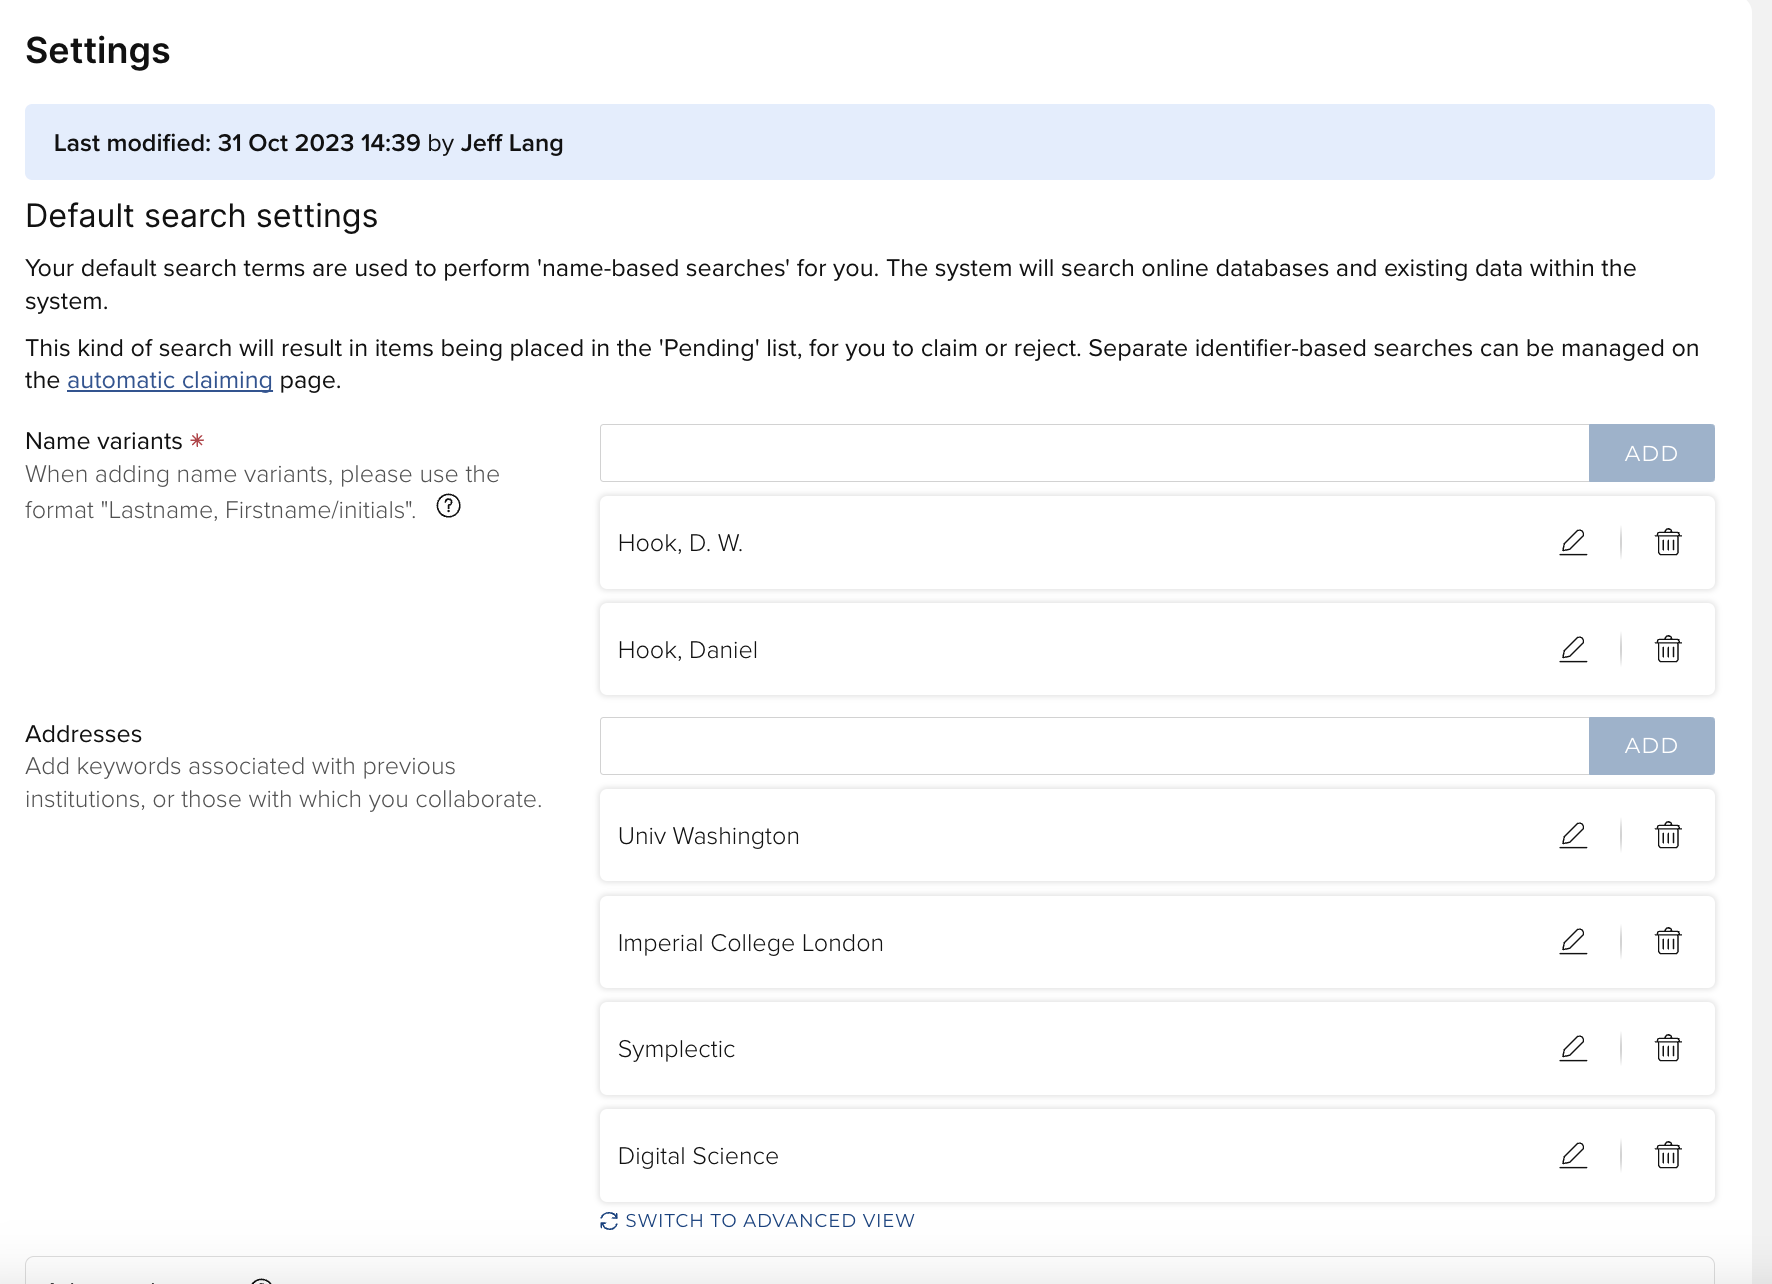The height and width of the screenshot is (1284, 1772).
Task: Edit the Imperial College London address
Action: click(x=1573, y=942)
